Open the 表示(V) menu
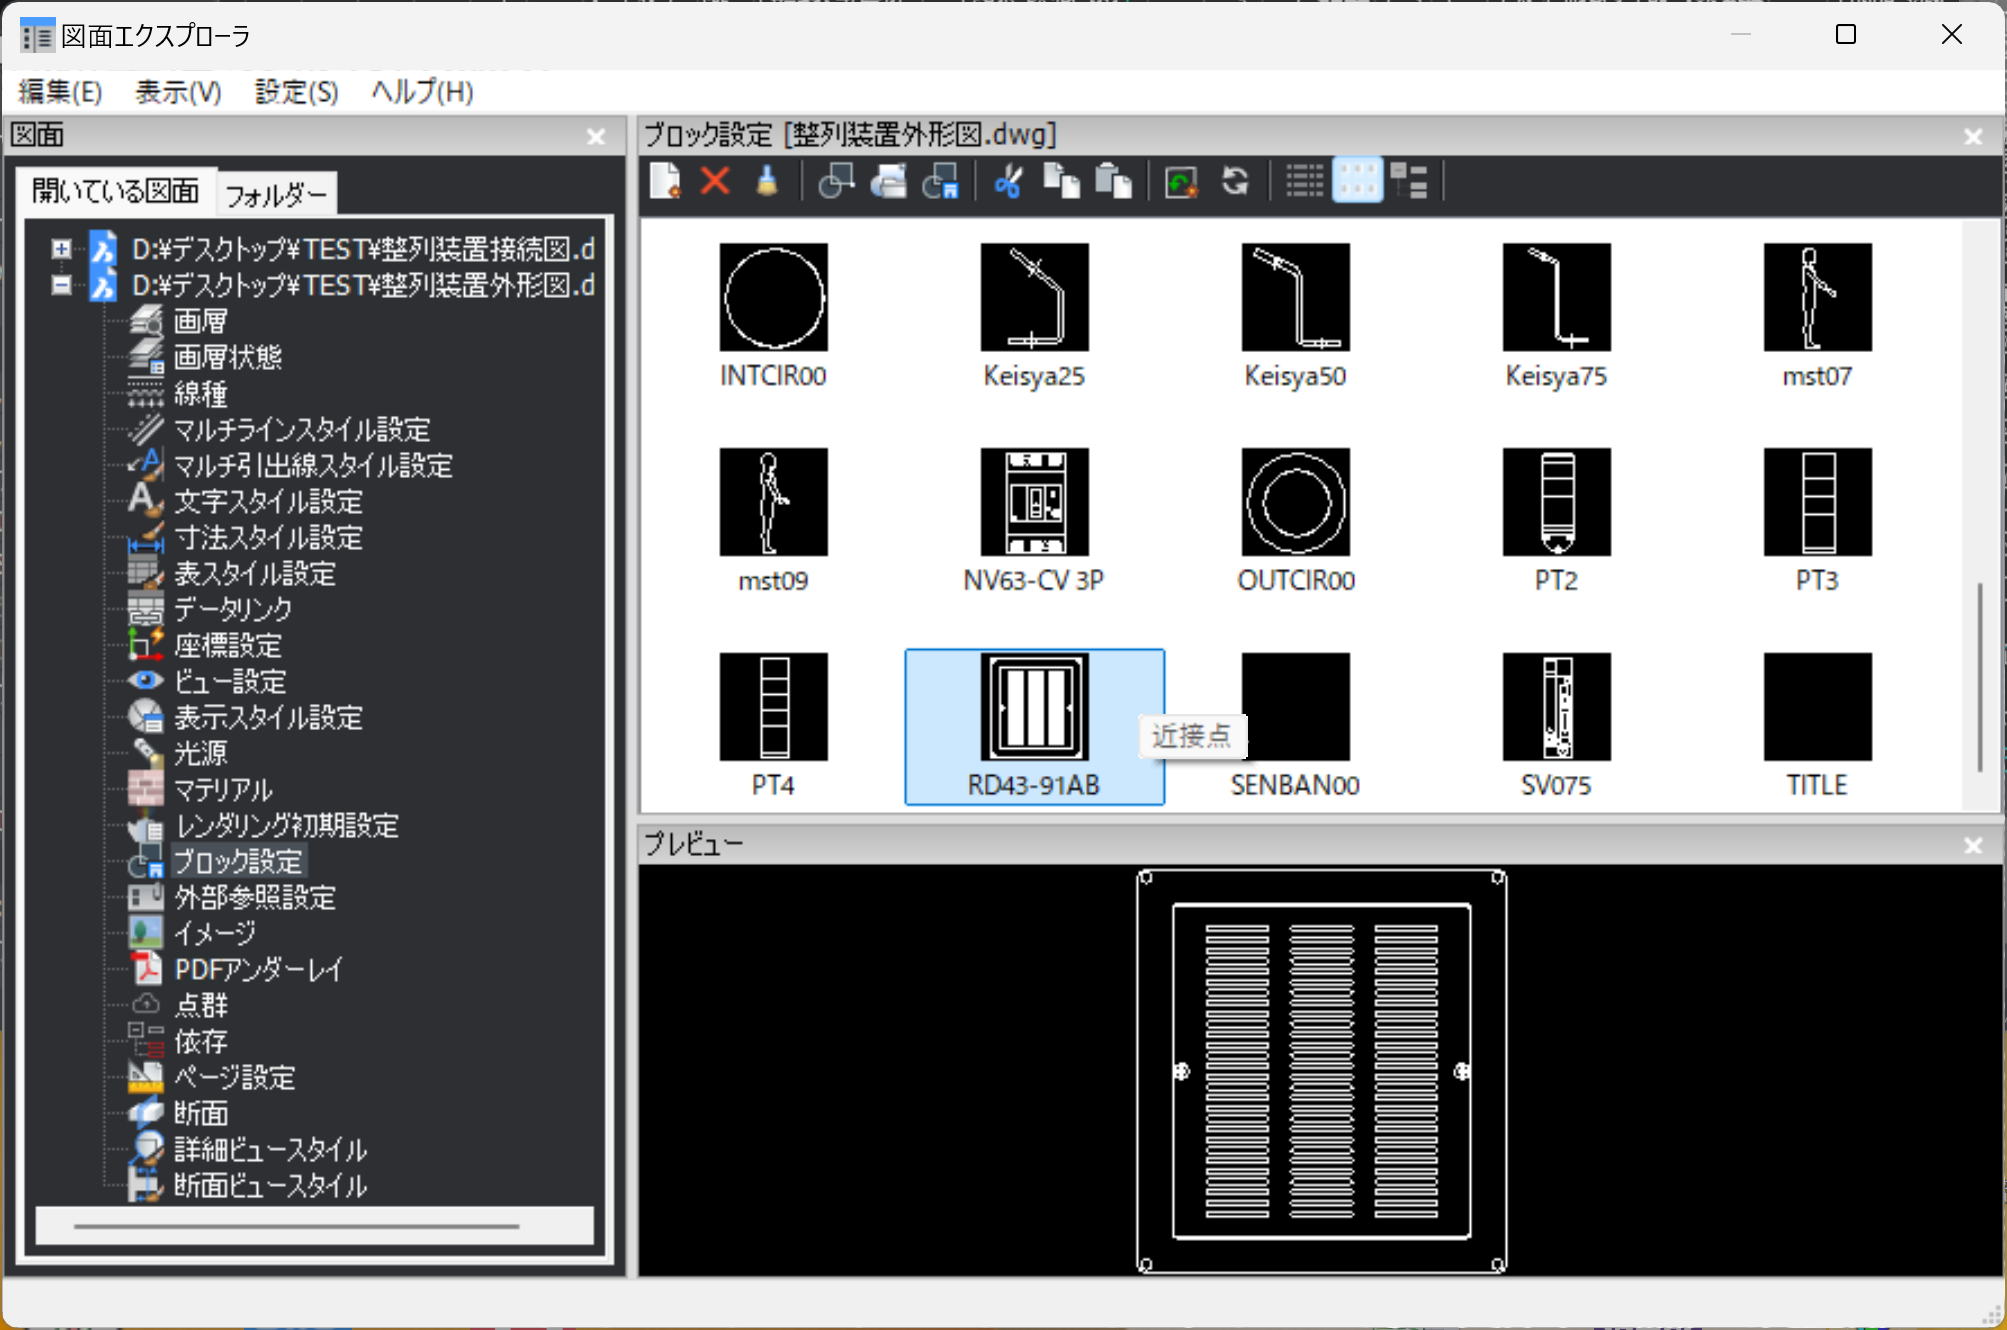Image resolution: width=2007 pixels, height=1330 pixels. click(178, 92)
